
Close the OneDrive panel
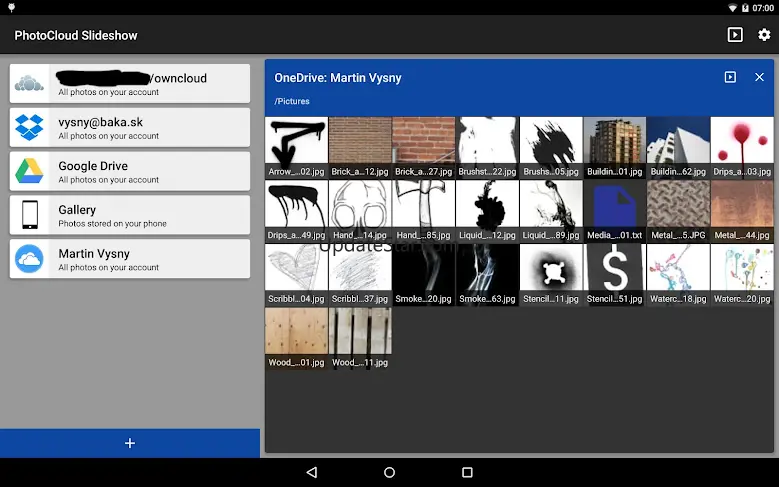759,77
